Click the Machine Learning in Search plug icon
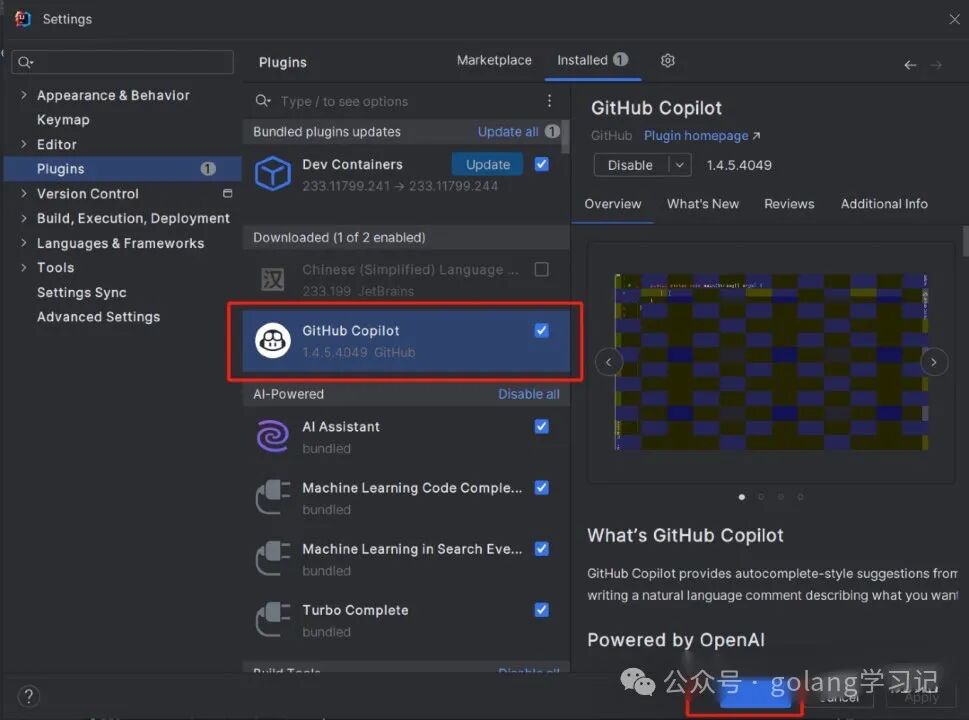The width and height of the screenshot is (969, 720). [x=273, y=558]
